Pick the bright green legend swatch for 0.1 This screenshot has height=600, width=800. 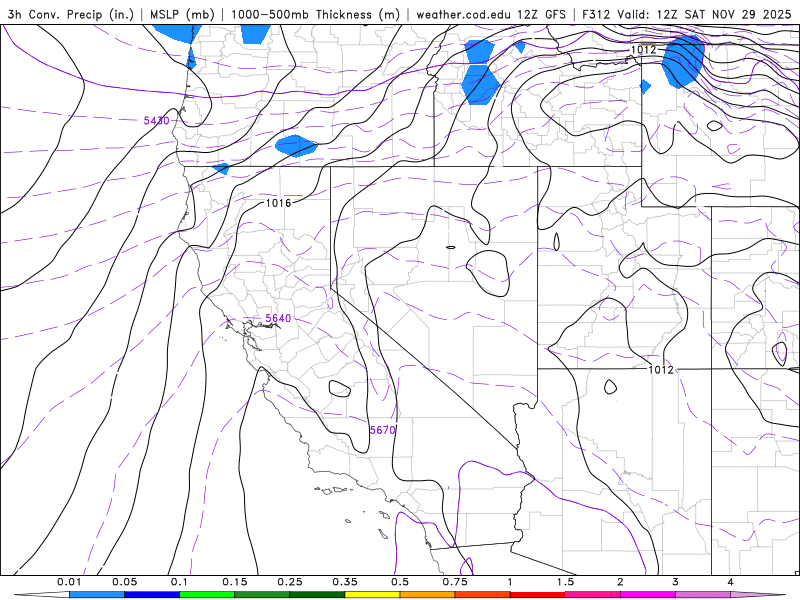click(x=207, y=595)
